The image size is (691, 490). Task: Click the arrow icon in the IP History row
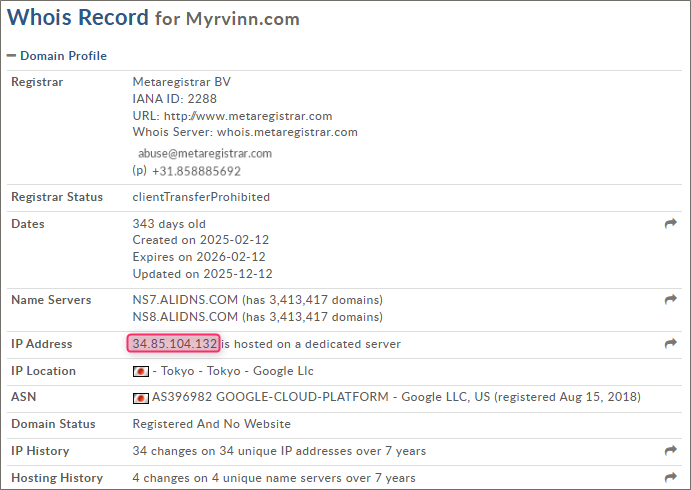coord(670,452)
